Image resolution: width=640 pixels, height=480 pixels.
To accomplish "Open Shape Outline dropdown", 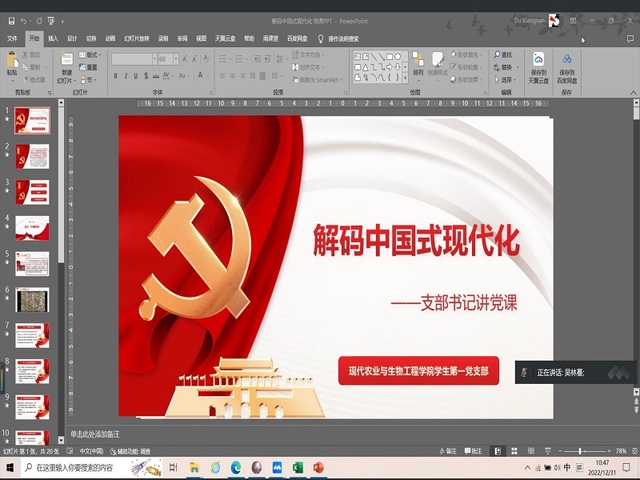I will [x=467, y=67].
